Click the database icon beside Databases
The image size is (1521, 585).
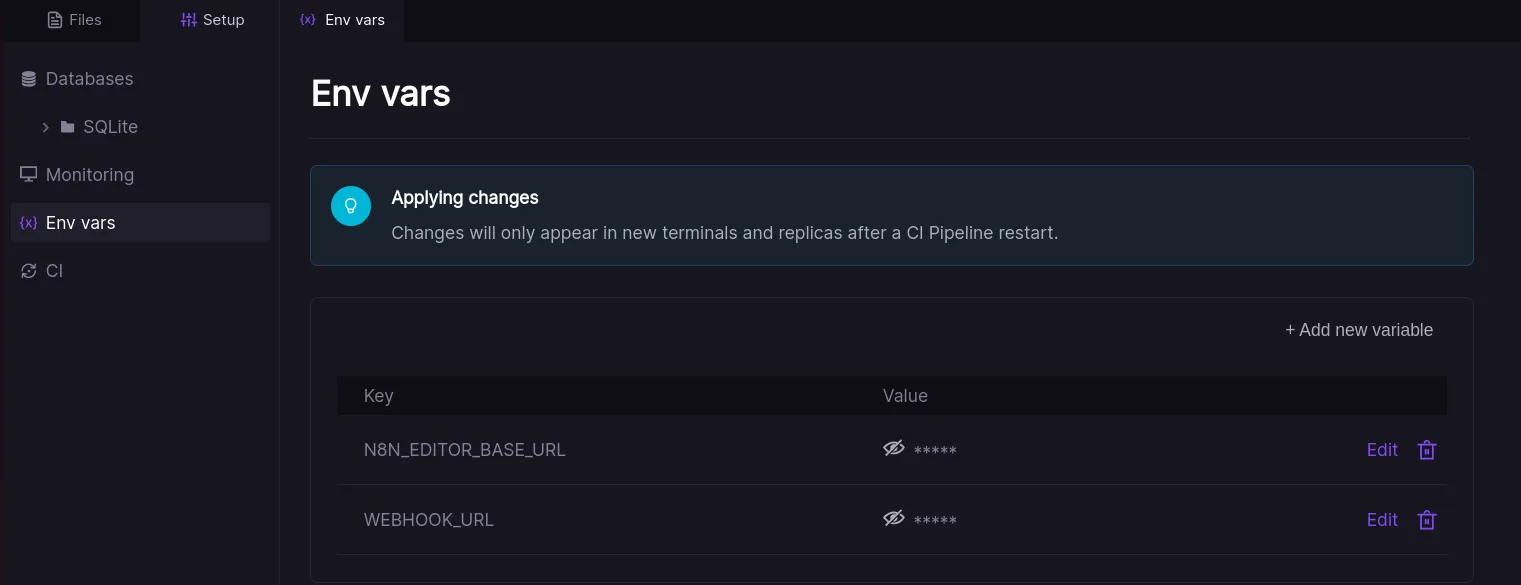(28, 79)
